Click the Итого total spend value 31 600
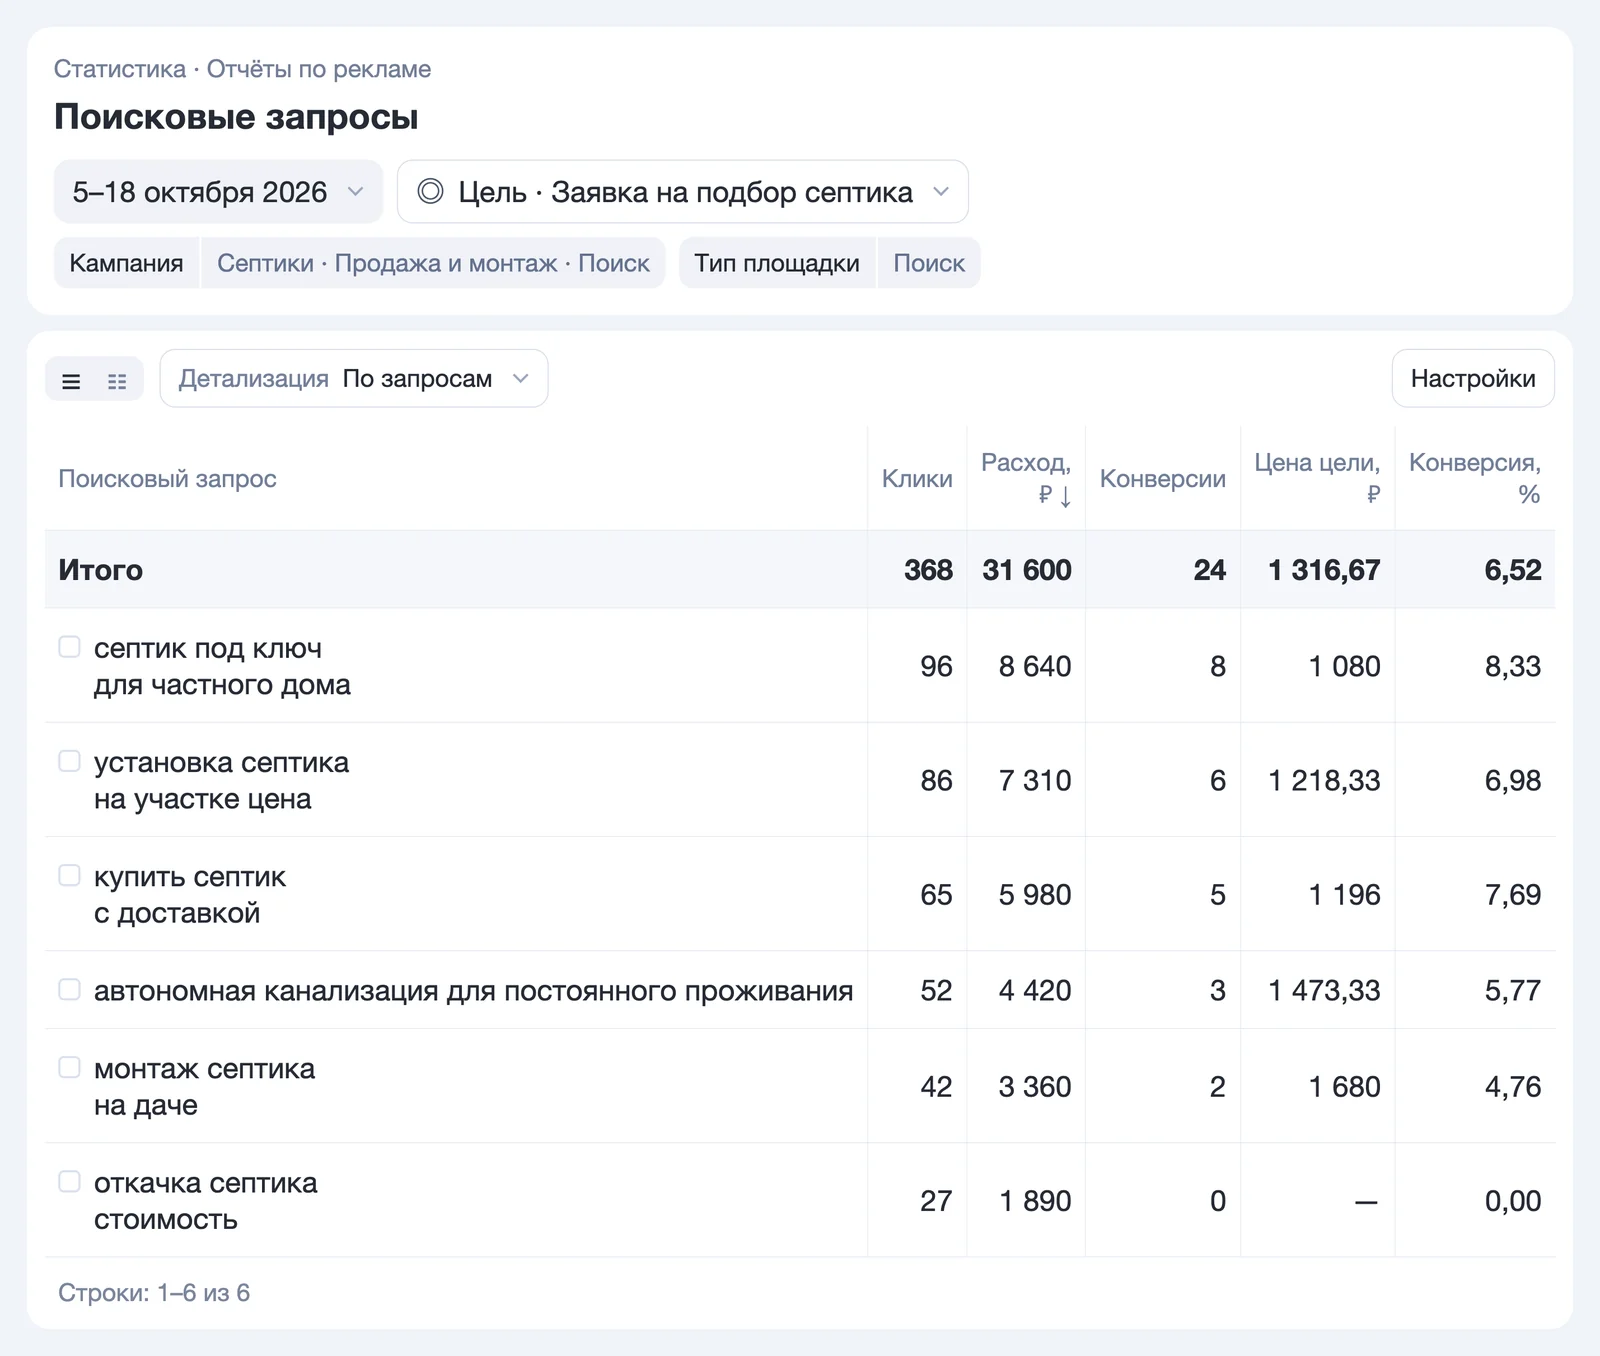Image resolution: width=1600 pixels, height=1356 pixels. point(1027,570)
